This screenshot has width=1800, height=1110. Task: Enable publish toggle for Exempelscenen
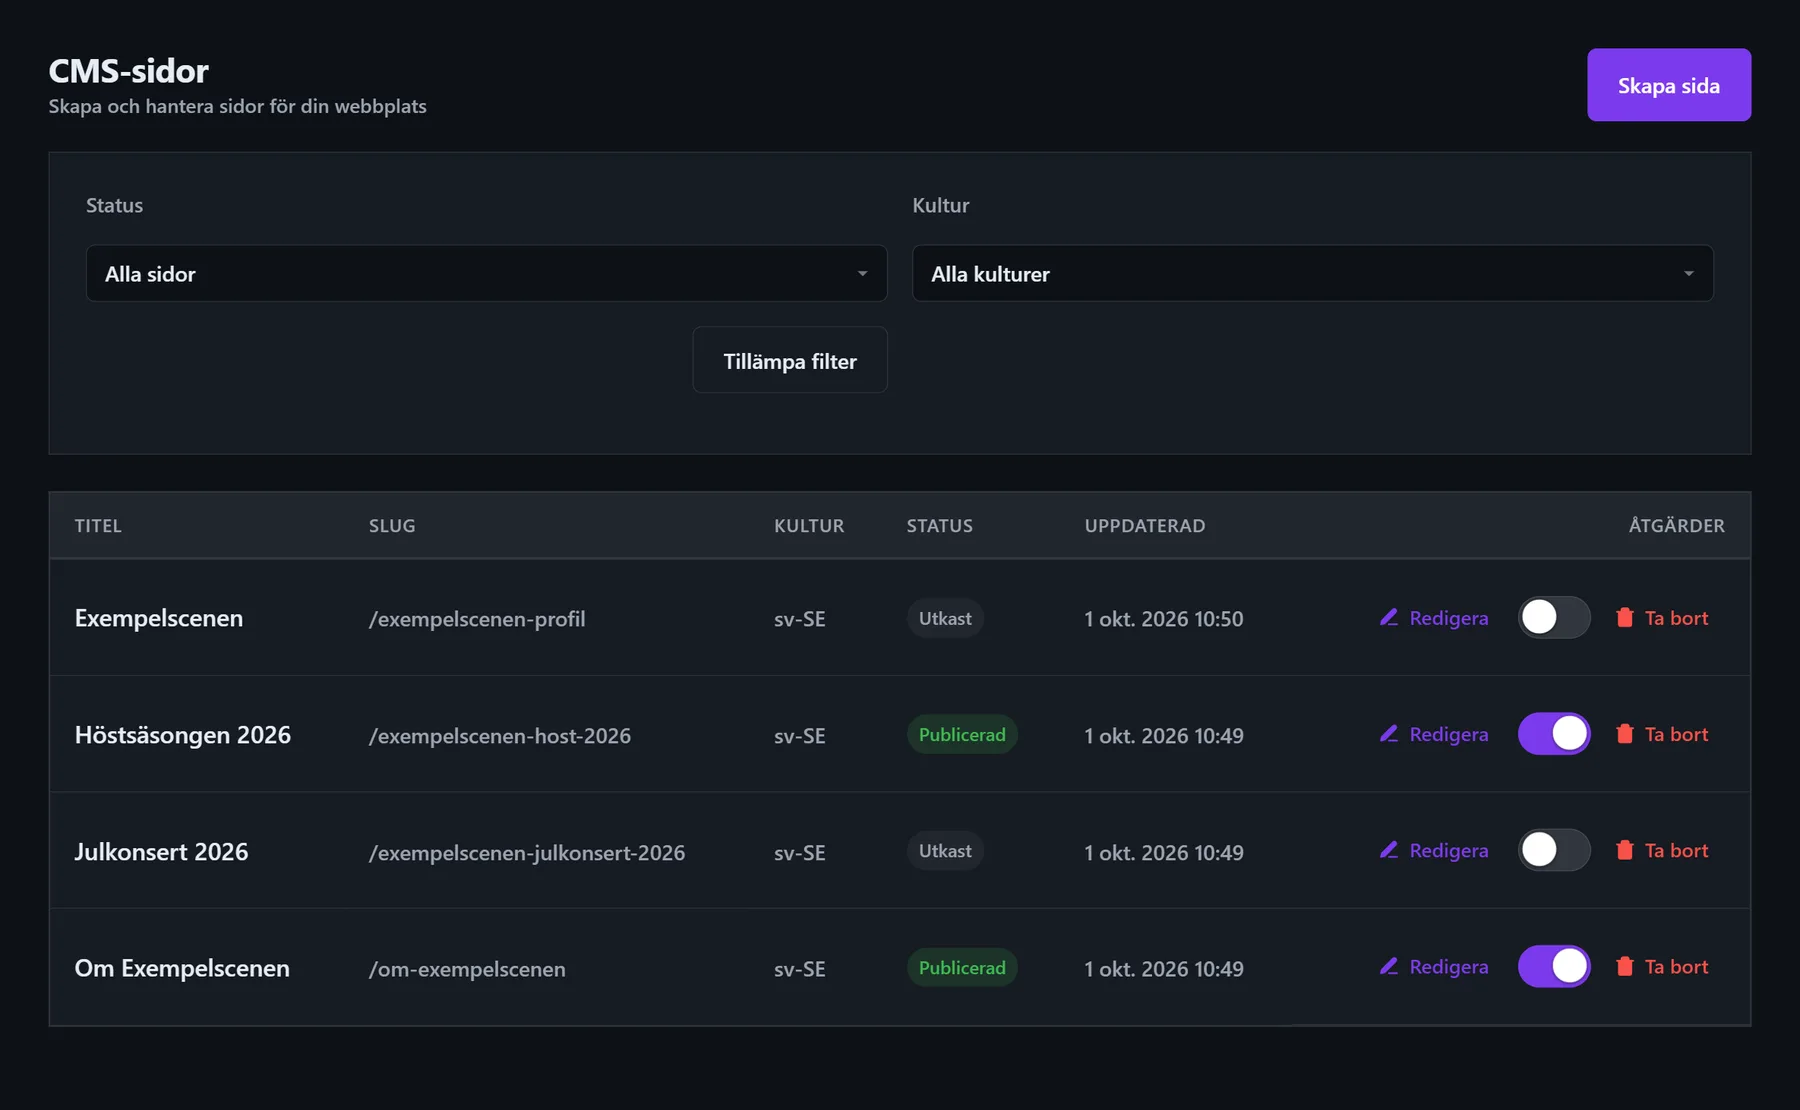pyautogui.click(x=1554, y=617)
